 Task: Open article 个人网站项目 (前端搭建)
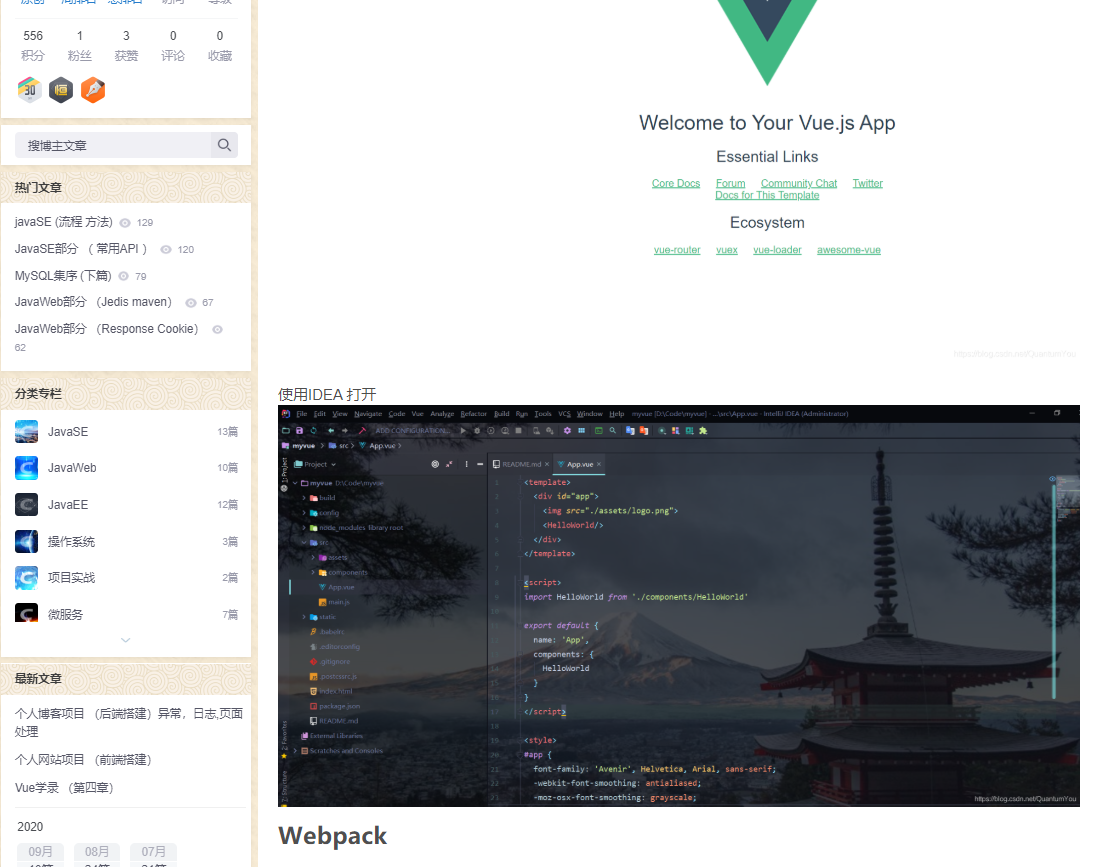[83, 760]
